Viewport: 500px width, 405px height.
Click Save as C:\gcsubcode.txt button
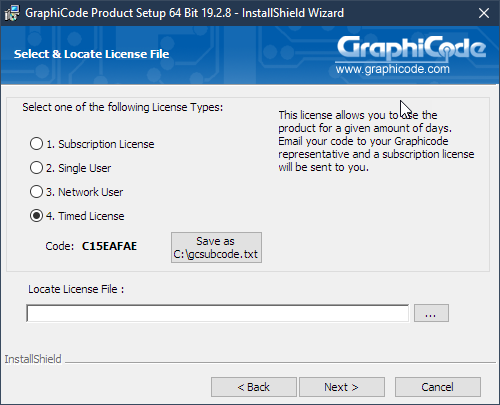[216, 248]
